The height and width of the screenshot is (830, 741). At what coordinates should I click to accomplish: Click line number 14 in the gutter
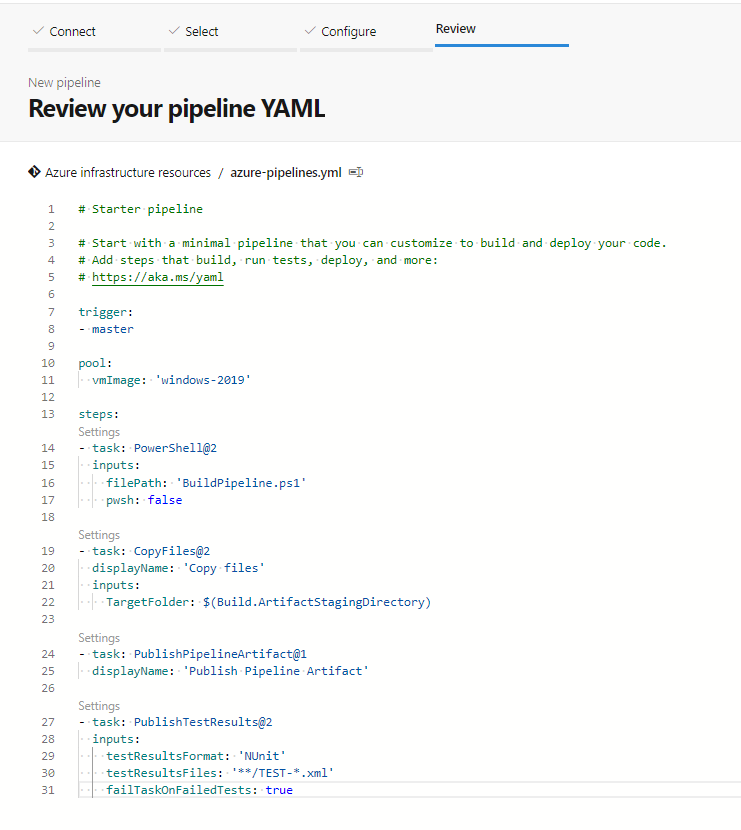click(x=48, y=448)
